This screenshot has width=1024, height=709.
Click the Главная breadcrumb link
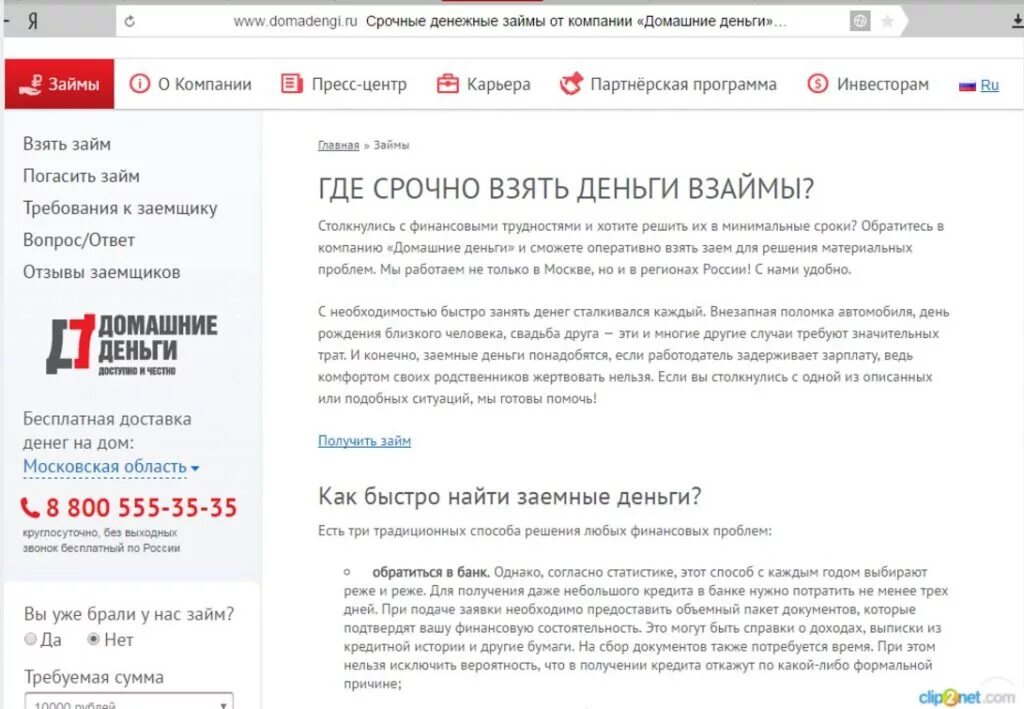pos(338,145)
